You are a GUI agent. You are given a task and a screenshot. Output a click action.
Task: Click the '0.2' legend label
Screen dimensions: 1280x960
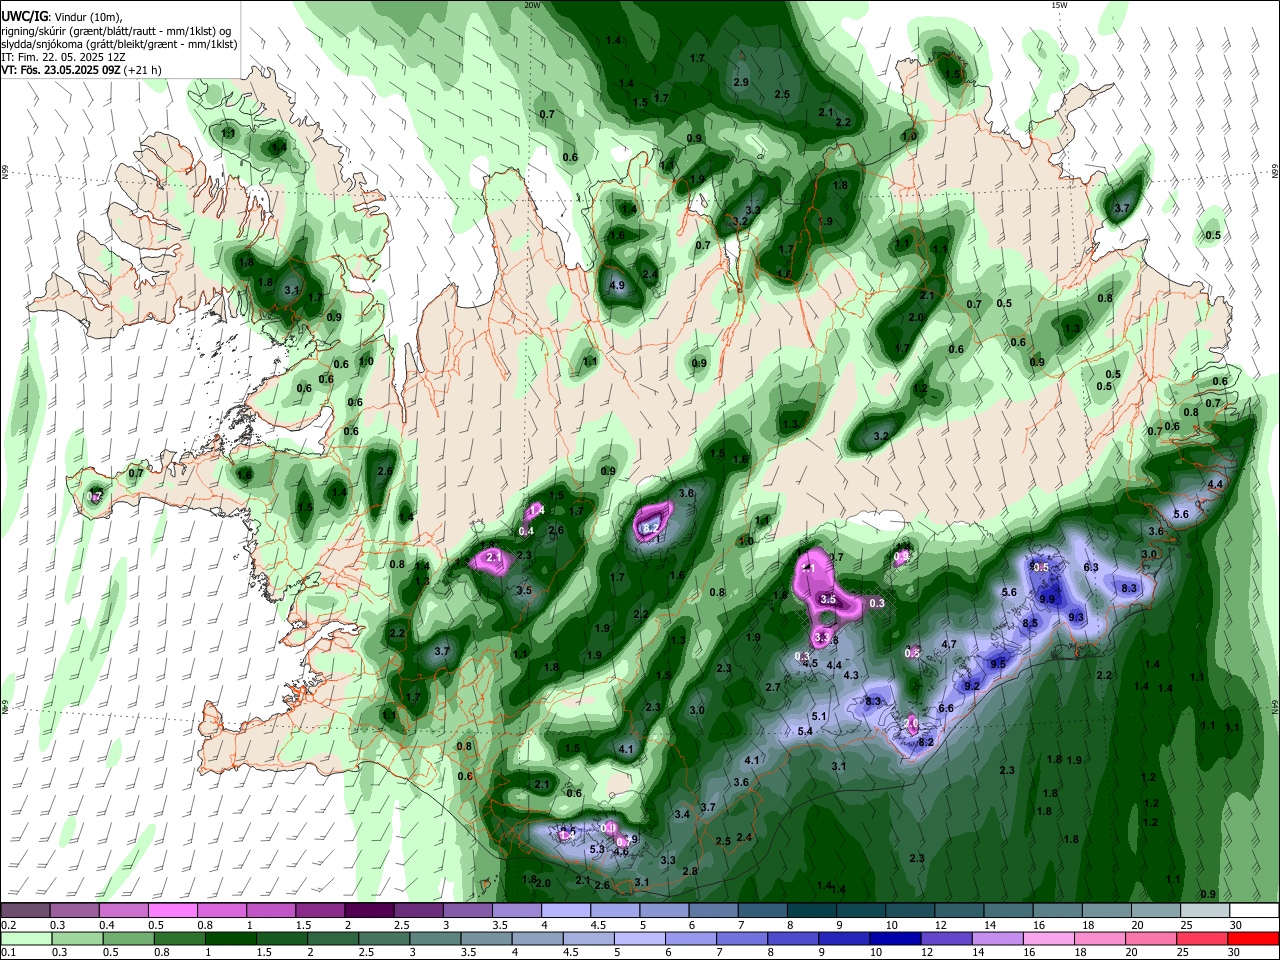[x=7, y=925]
